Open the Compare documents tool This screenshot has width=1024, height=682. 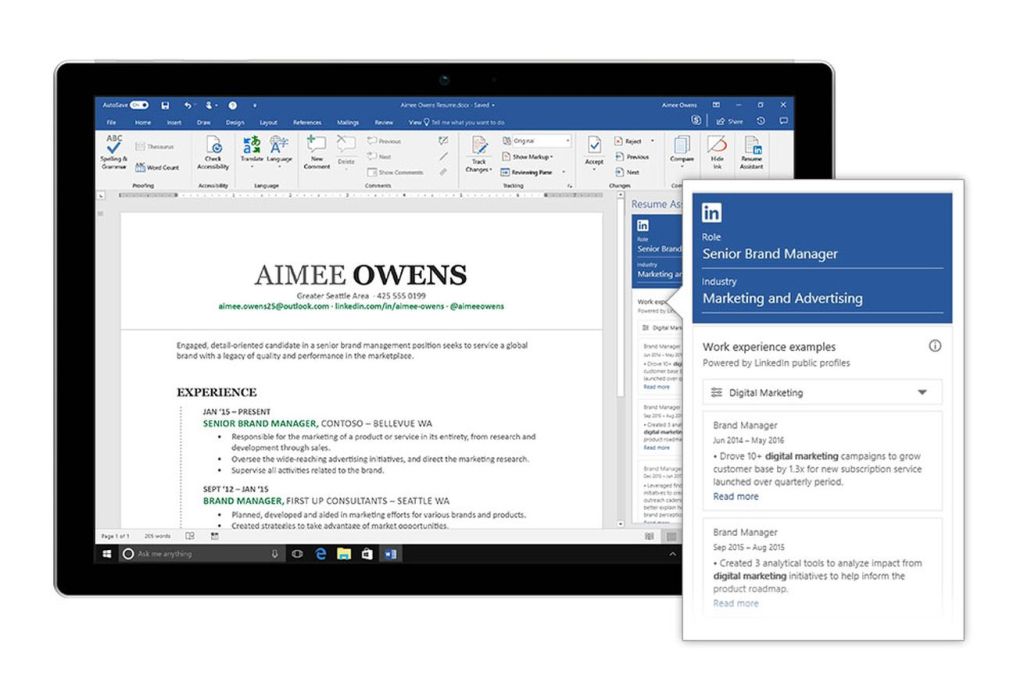click(681, 150)
